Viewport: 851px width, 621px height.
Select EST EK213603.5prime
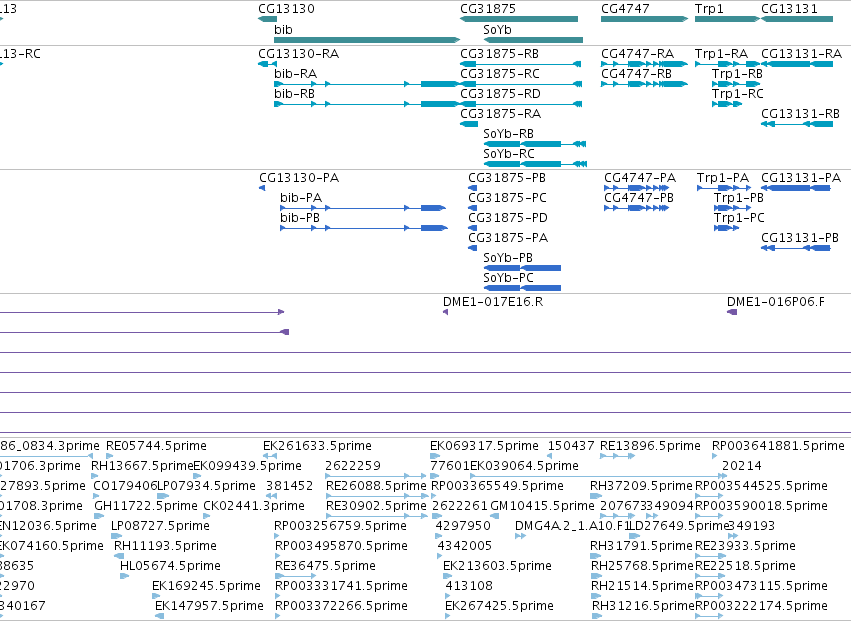pos(447,576)
